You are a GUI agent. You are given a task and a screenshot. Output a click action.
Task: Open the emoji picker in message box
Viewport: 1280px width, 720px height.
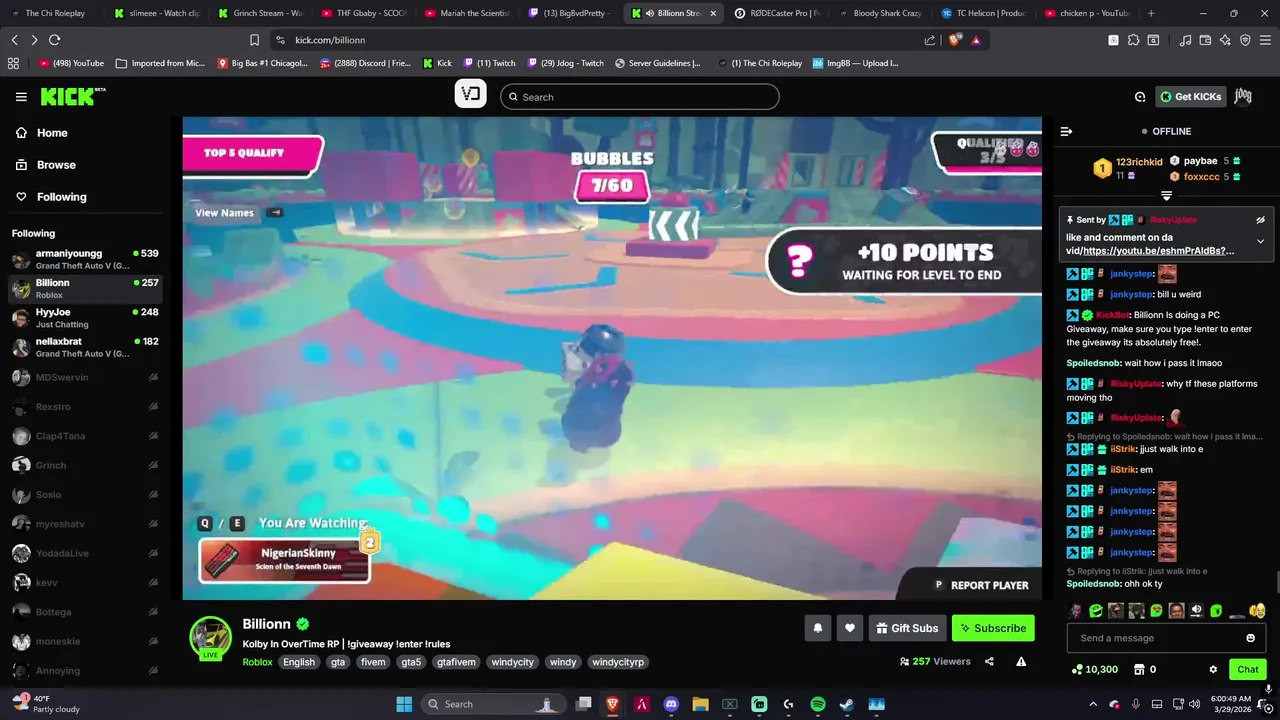click(1250, 638)
